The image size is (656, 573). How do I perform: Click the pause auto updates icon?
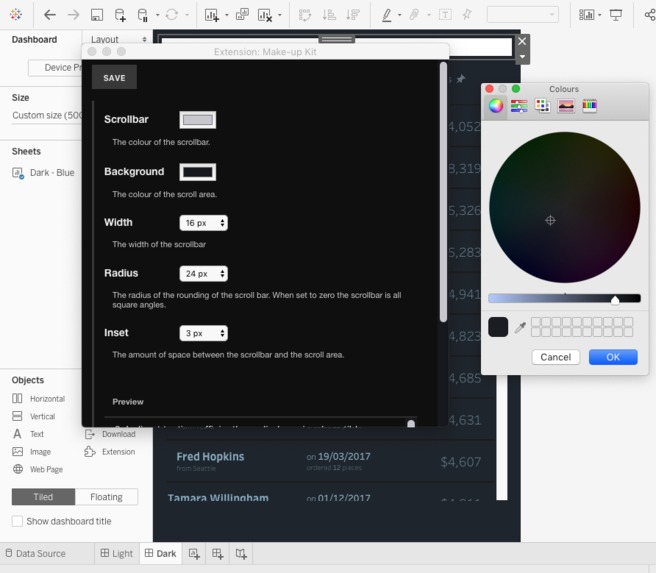[143, 15]
